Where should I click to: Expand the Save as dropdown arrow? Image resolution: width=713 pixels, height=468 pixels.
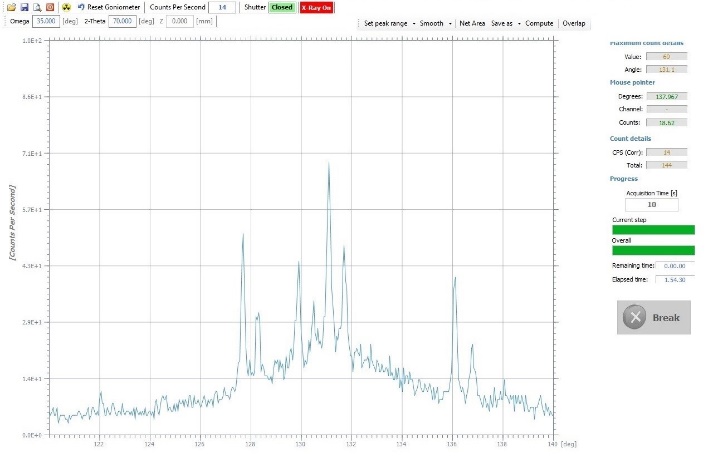point(519,24)
